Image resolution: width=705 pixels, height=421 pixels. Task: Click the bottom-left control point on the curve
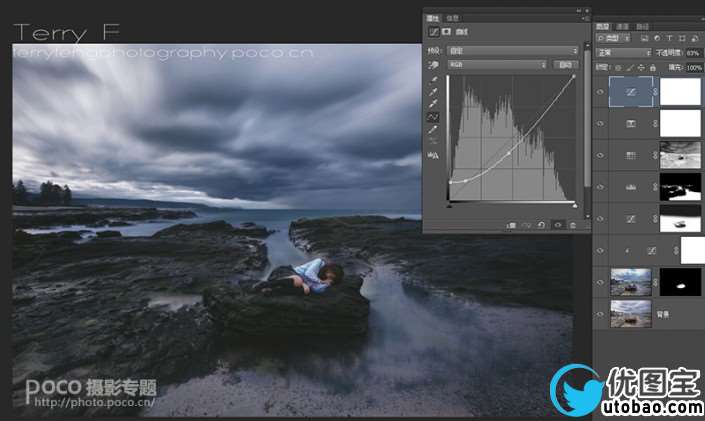(x=451, y=182)
